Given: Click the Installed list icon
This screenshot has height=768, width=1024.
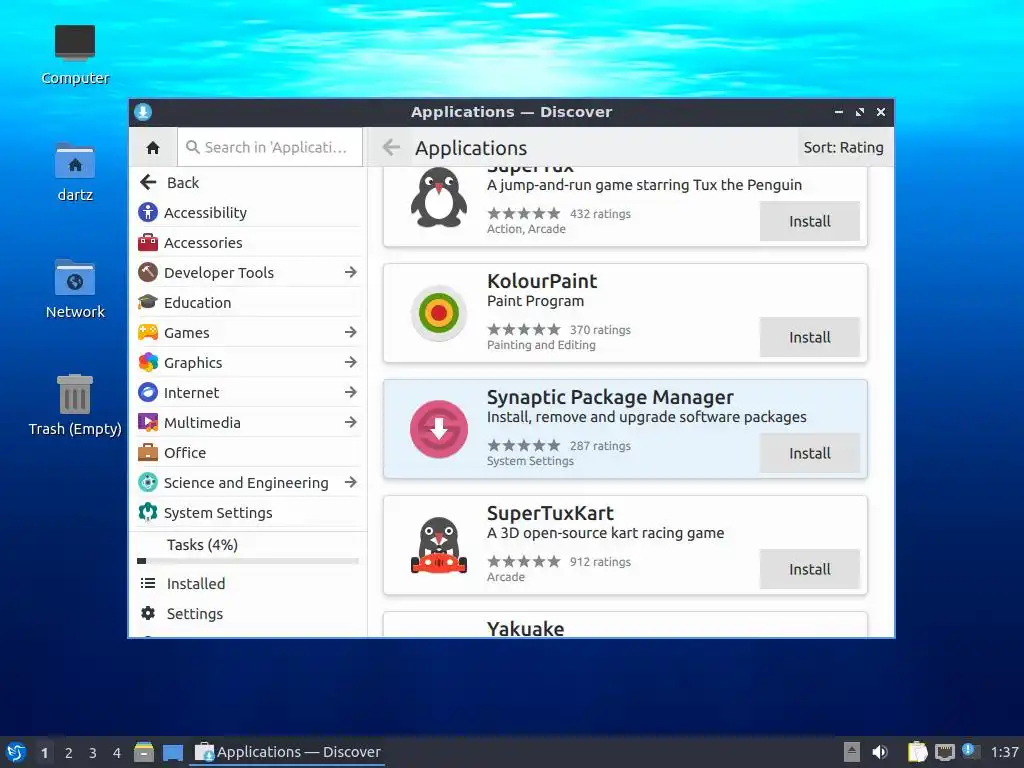Looking at the screenshot, I should pos(148,583).
